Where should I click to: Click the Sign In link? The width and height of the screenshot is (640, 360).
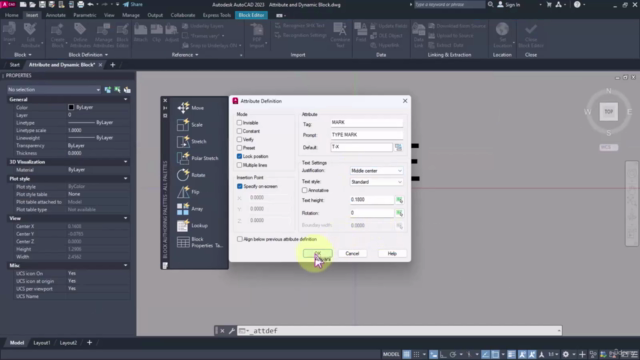(x=509, y=4)
